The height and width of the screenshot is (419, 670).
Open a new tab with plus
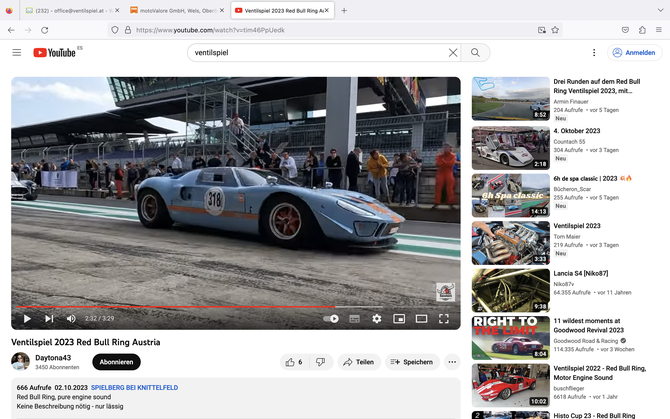[x=344, y=10]
